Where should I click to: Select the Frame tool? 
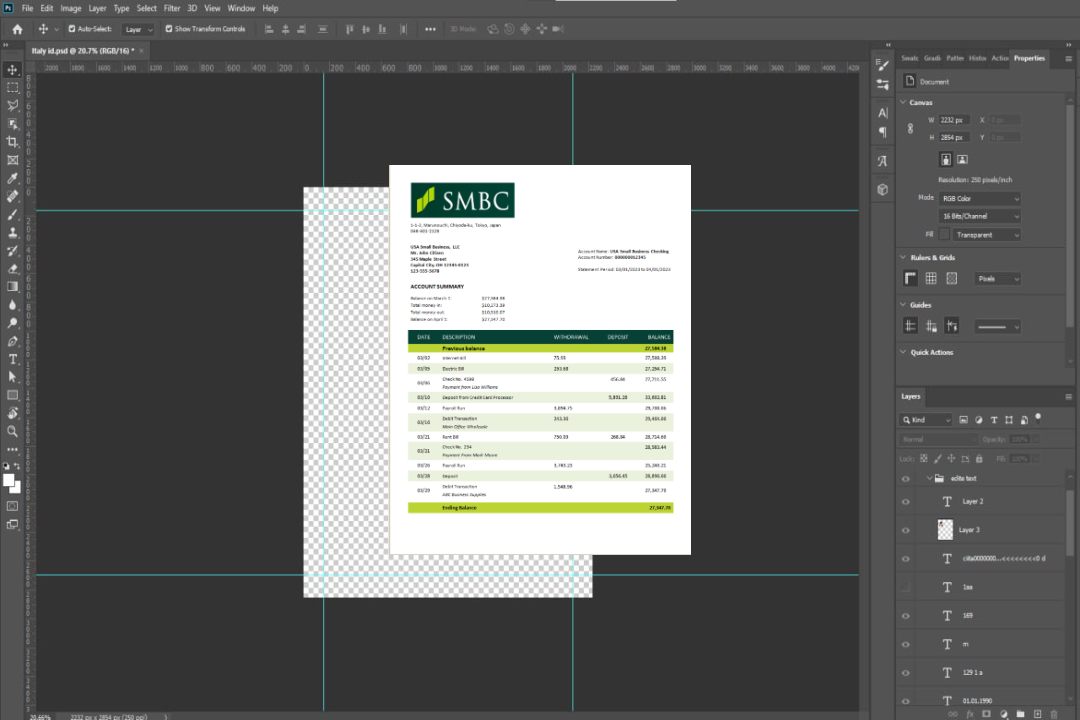(x=12, y=160)
